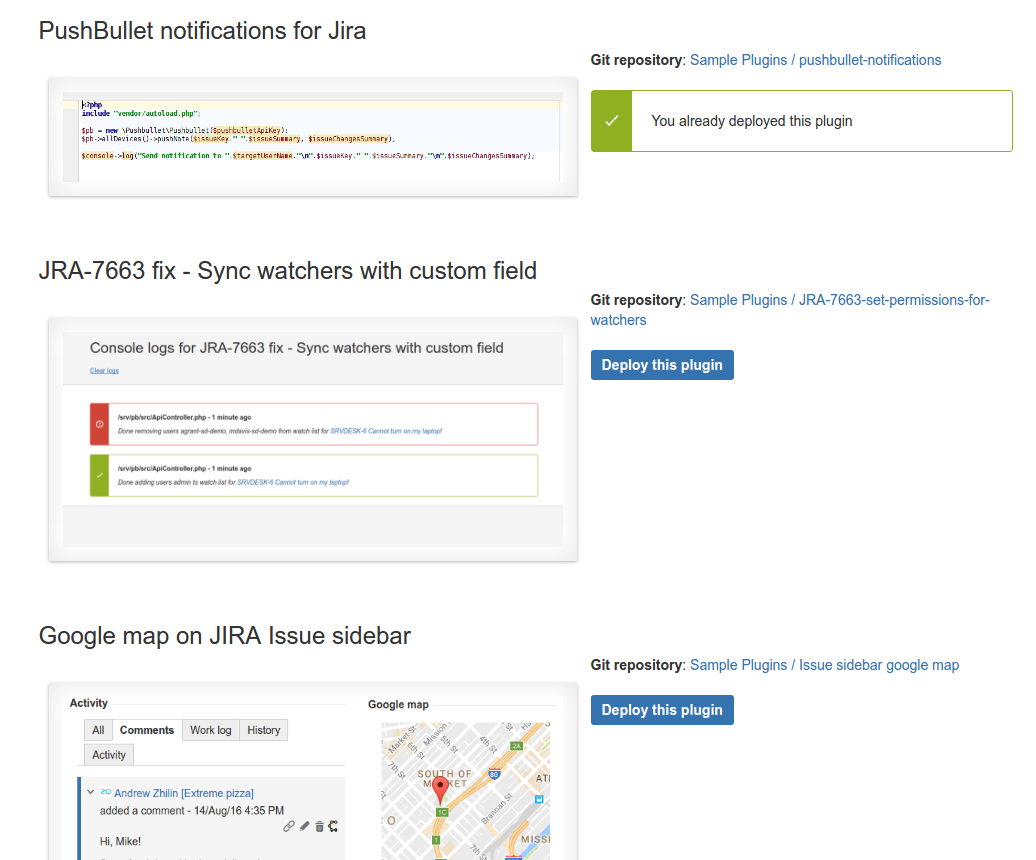
Task: Open Andrew Zhilin [Extreme pizza] profile link
Action: pos(184,793)
